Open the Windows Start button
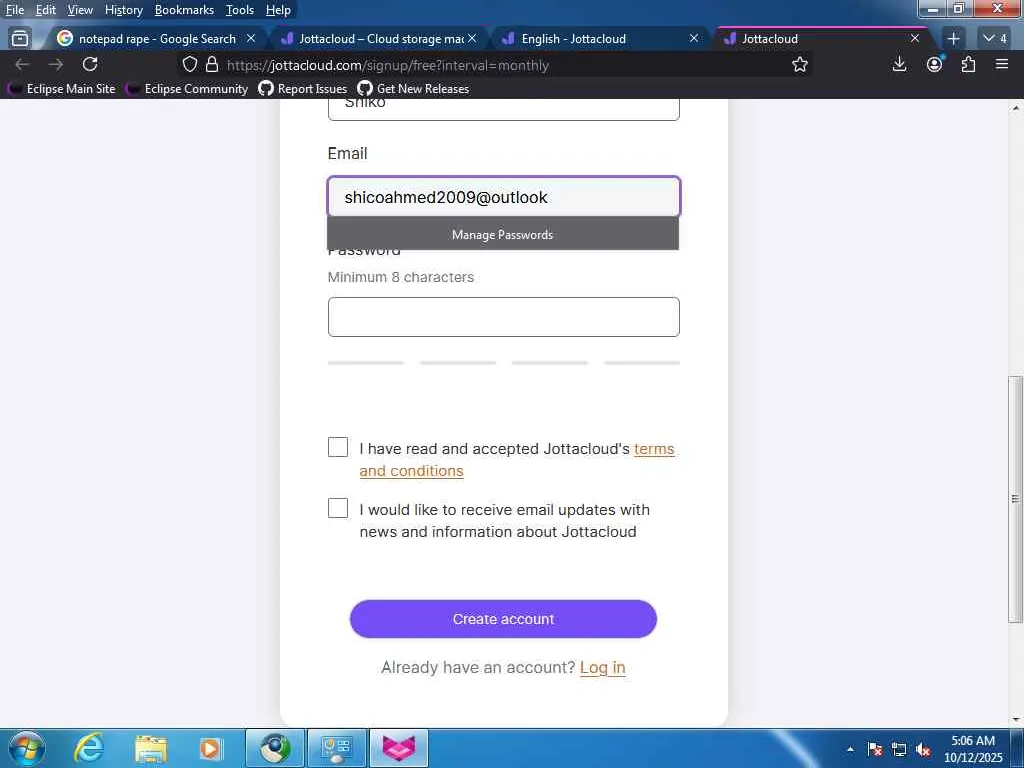Screen dimensions: 1024x768 [27, 748]
